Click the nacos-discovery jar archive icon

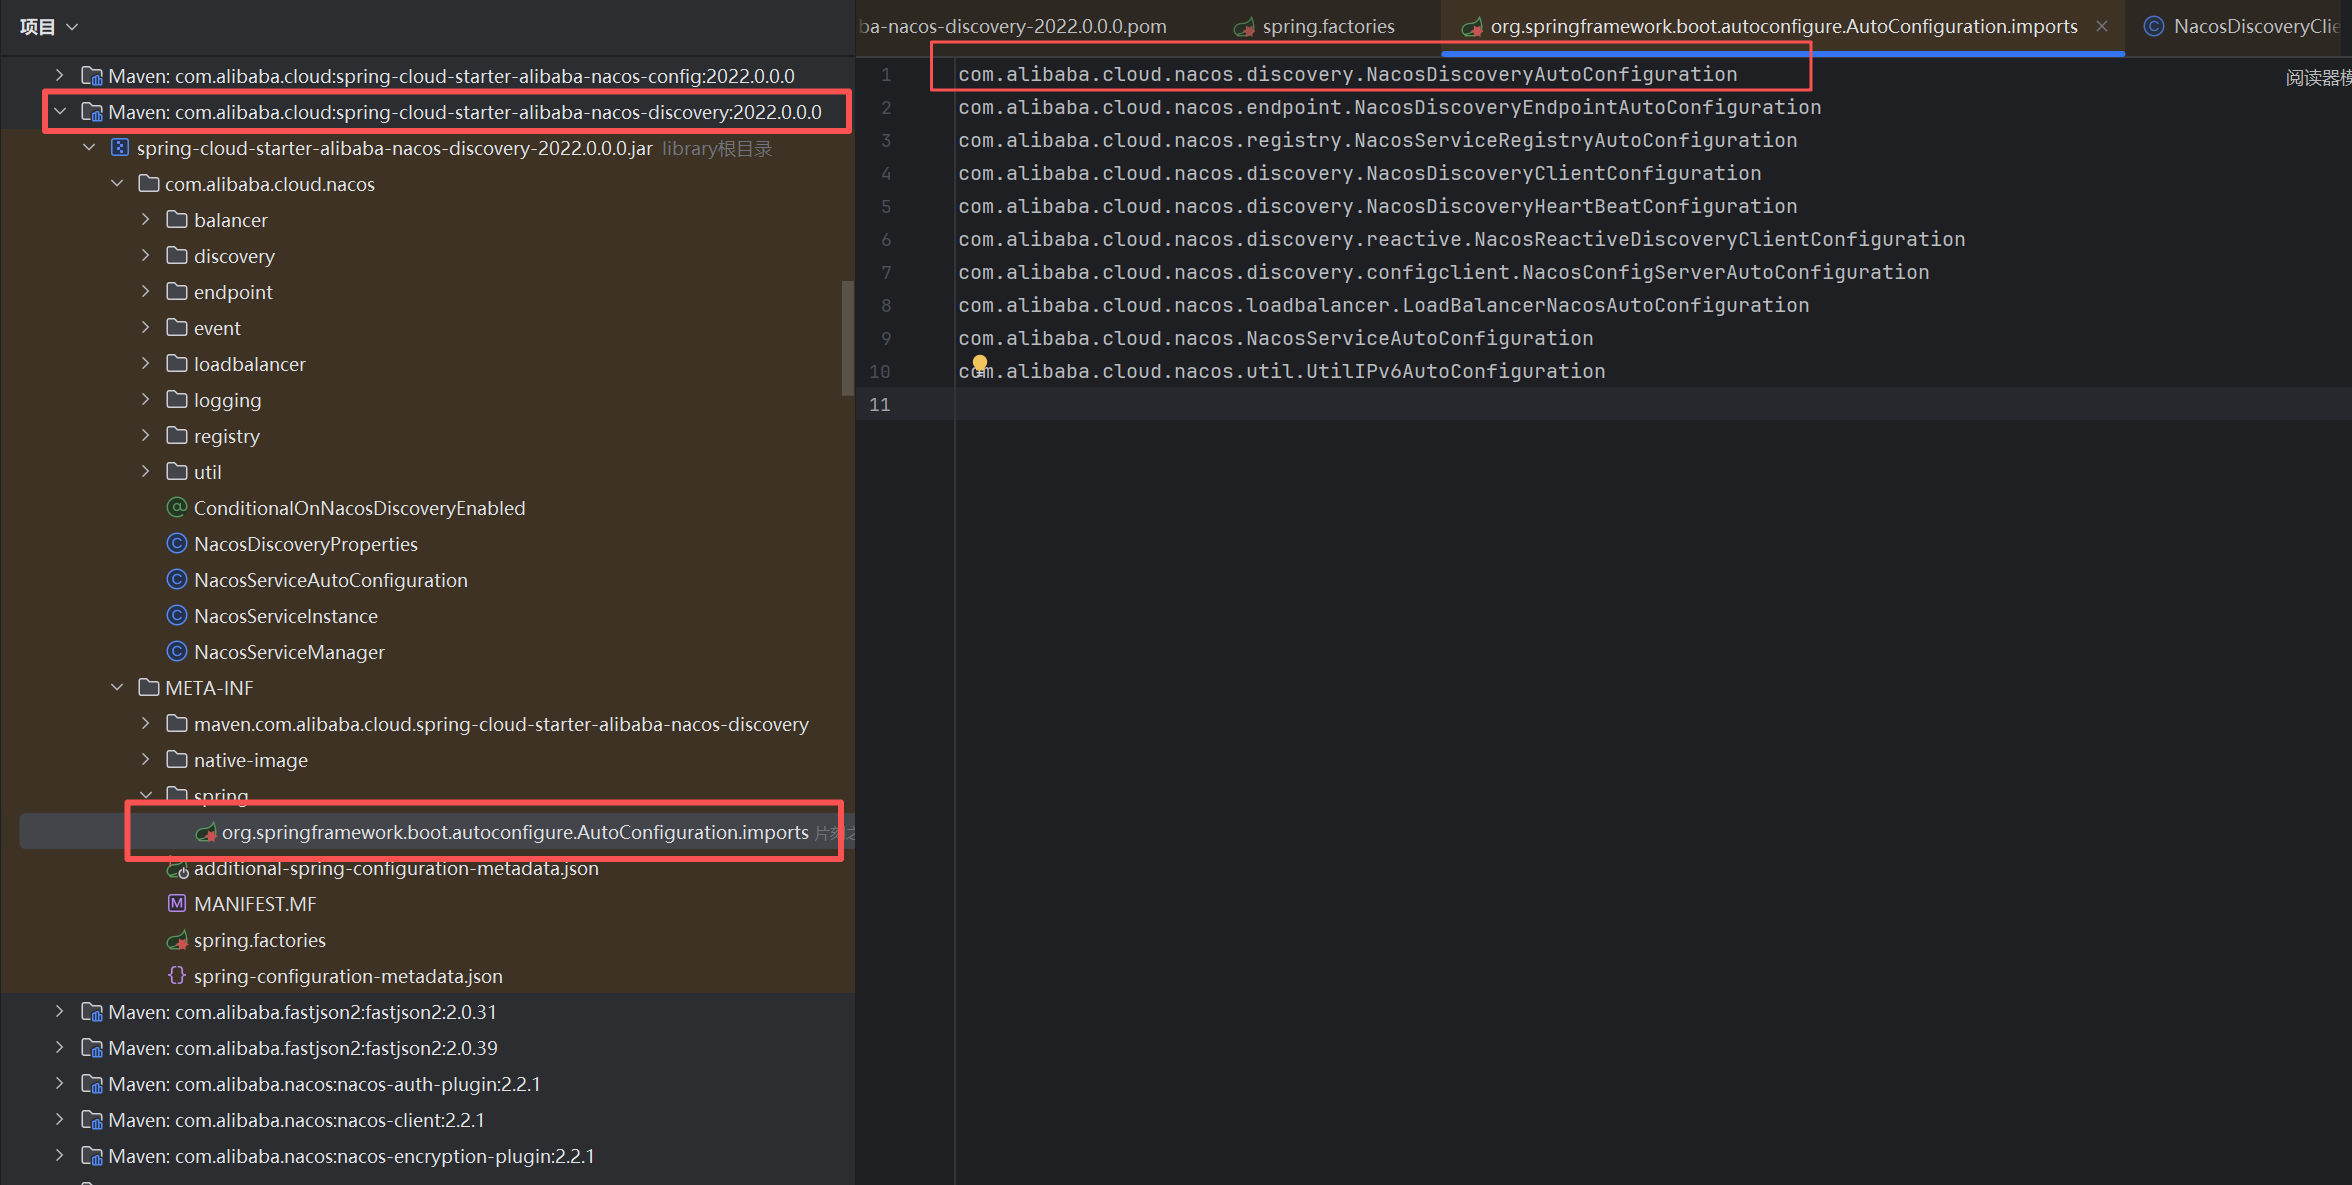coord(120,148)
